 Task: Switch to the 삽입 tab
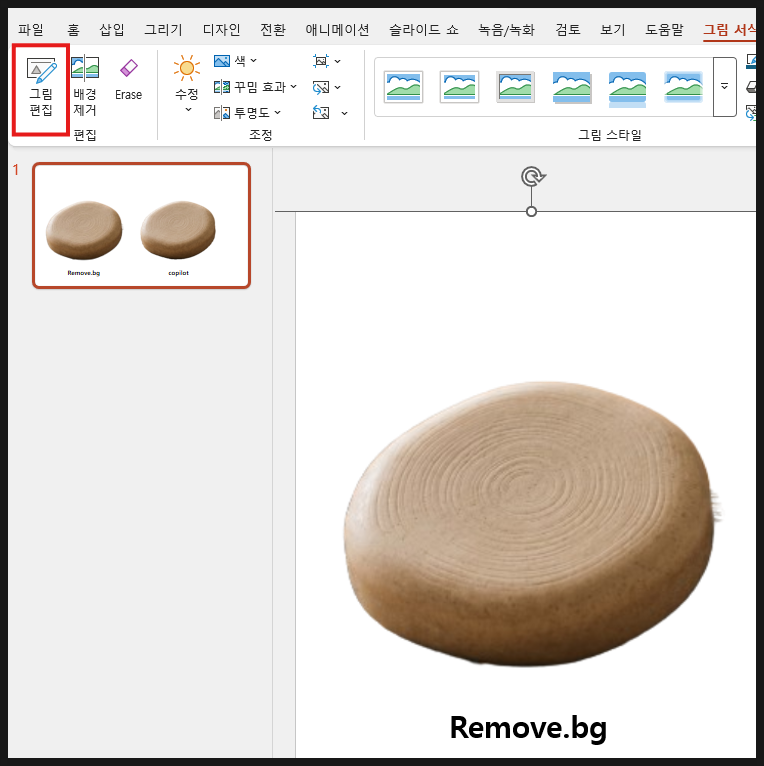(112, 30)
